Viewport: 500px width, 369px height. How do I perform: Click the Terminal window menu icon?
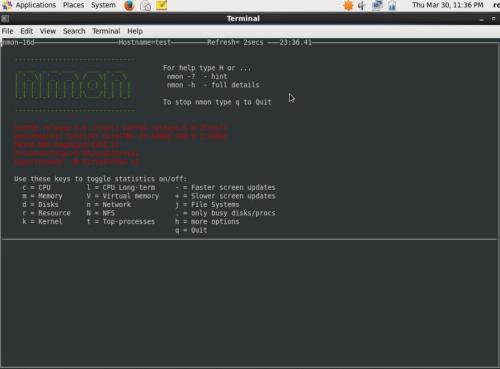5,19
